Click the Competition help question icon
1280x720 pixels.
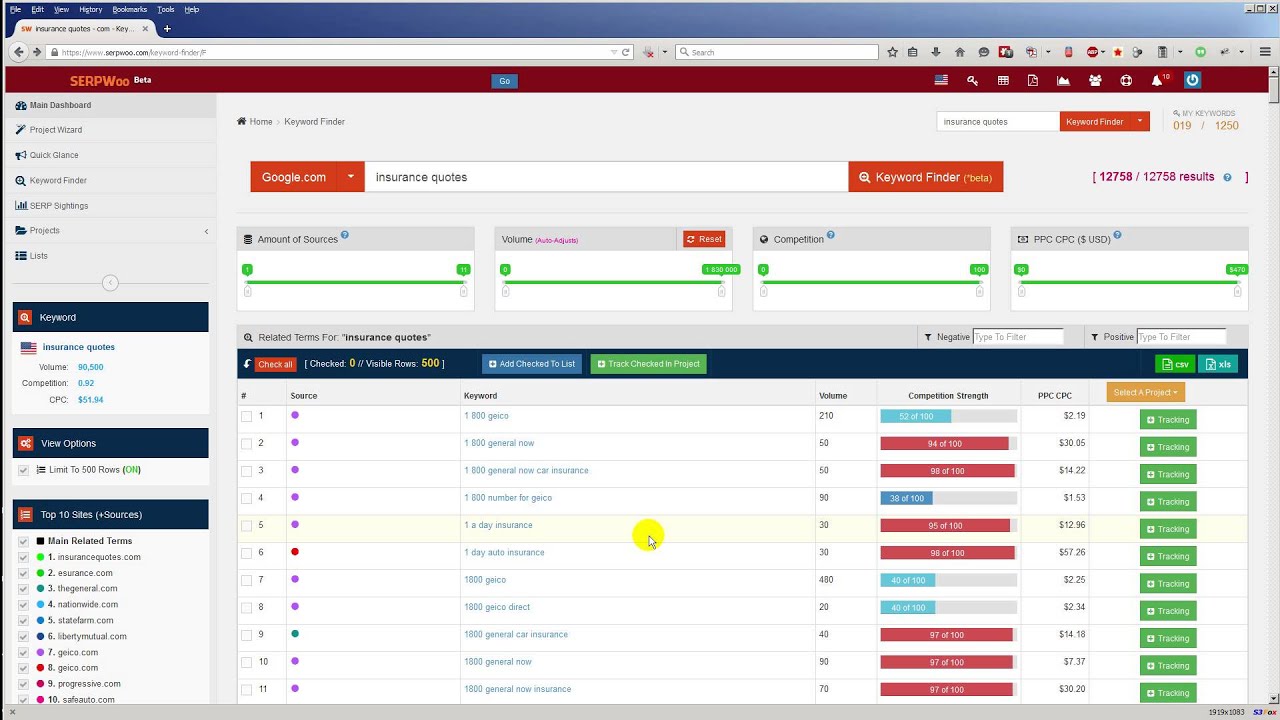click(831, 235)
